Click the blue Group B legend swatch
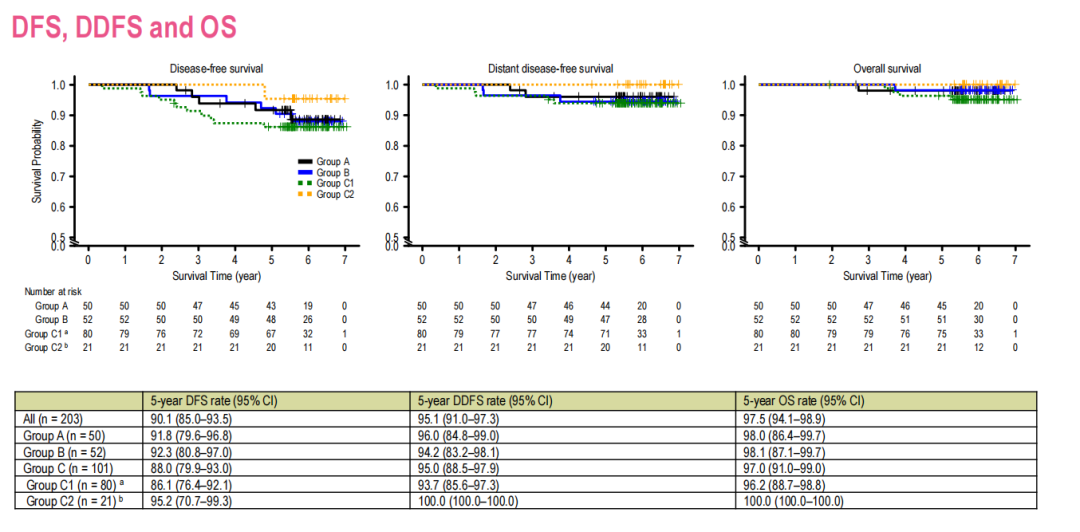Image resolution: width=1080 pixels, height=532 pixels. point(305,172)
